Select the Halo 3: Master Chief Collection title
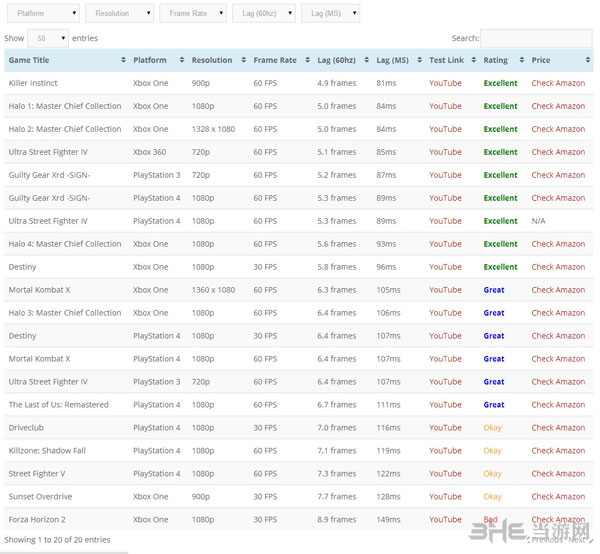Image resolution: width=600 pixels, height=554 pixels. 65,313
